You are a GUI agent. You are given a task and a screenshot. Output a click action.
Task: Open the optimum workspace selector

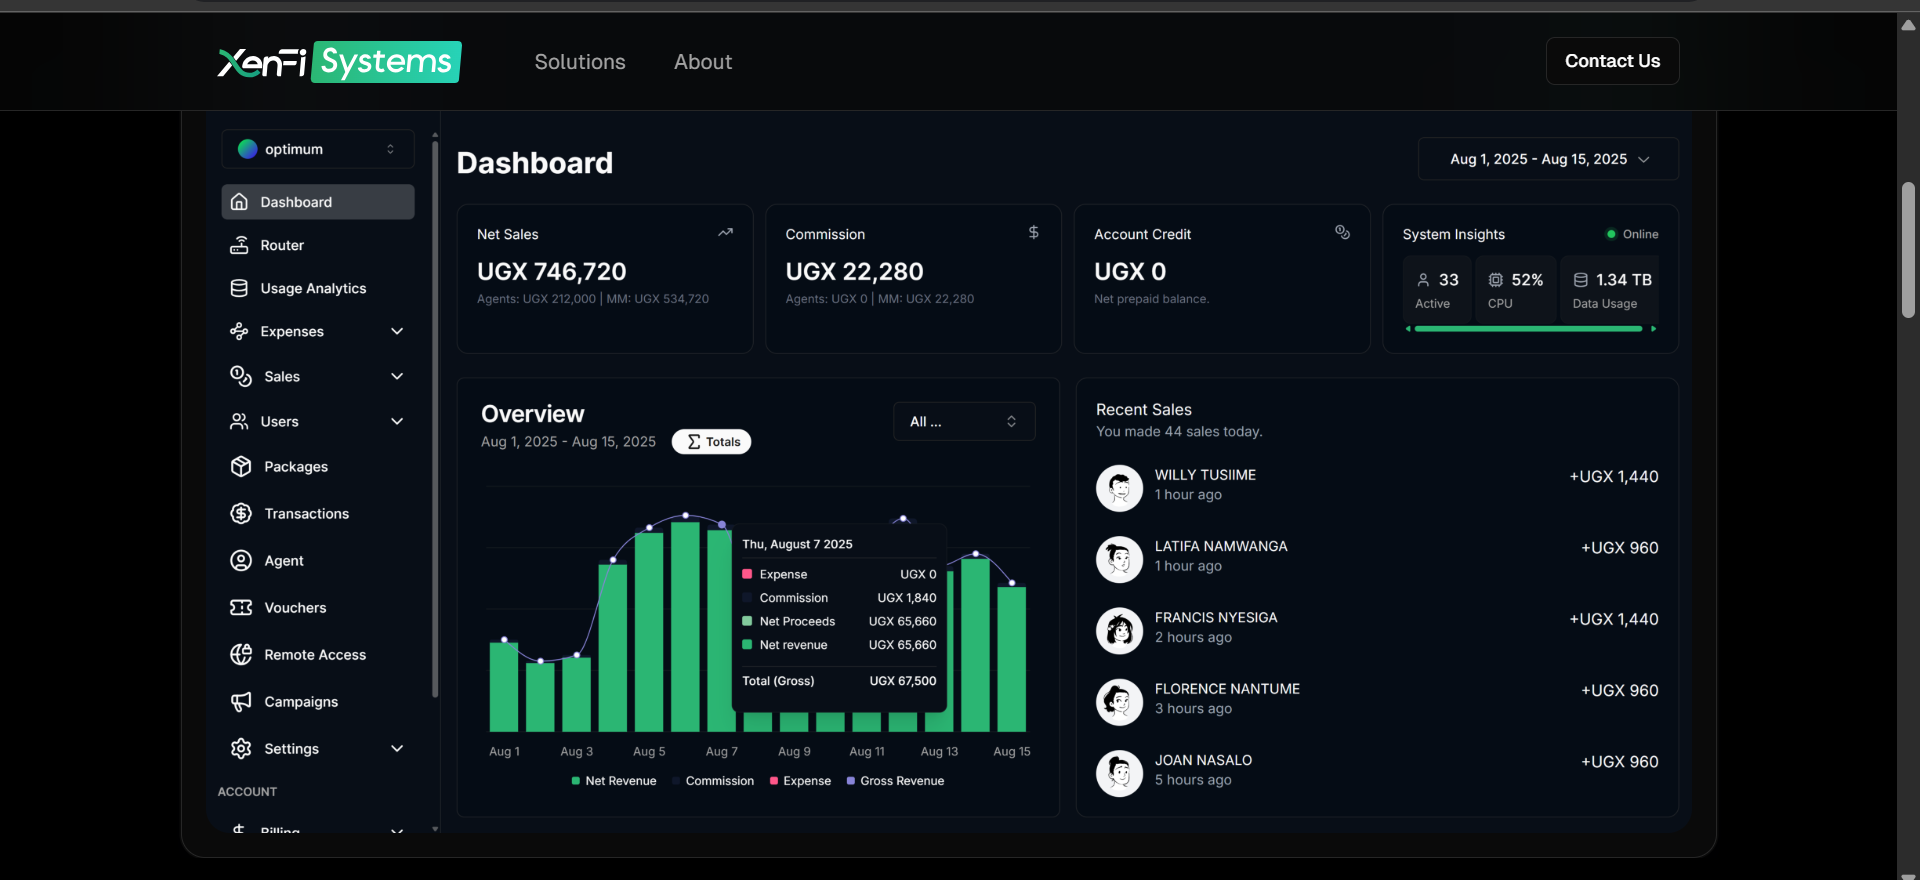point(318,149)
